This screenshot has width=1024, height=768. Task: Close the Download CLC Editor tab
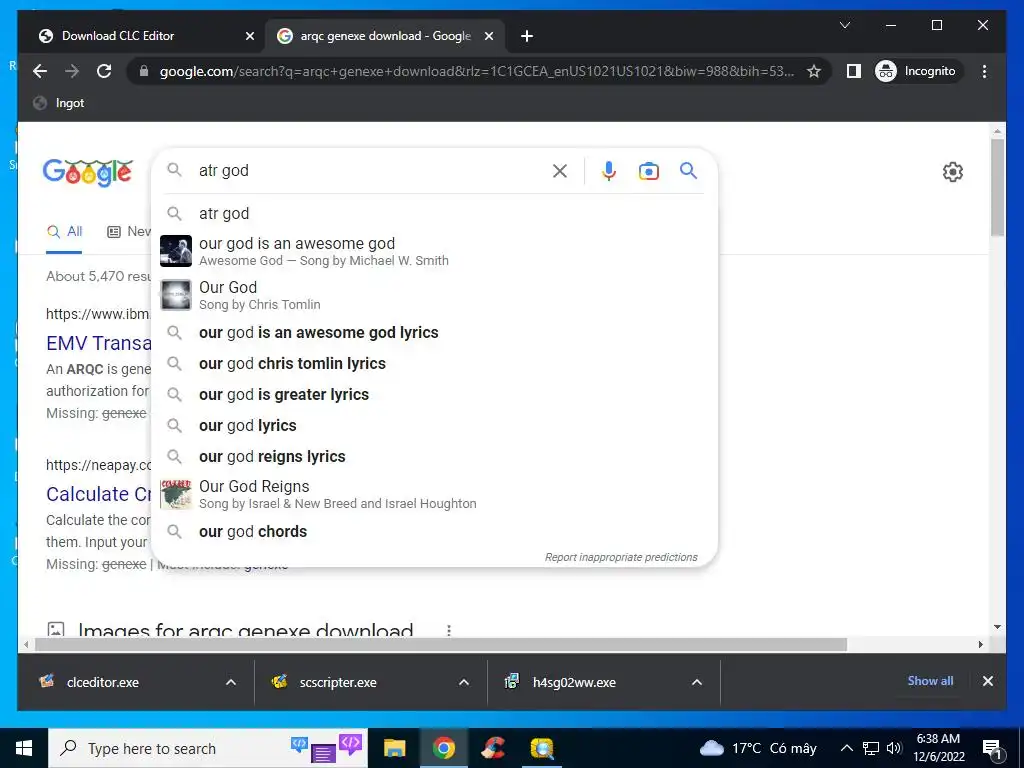pyautogui.click(x=249, y=36)
